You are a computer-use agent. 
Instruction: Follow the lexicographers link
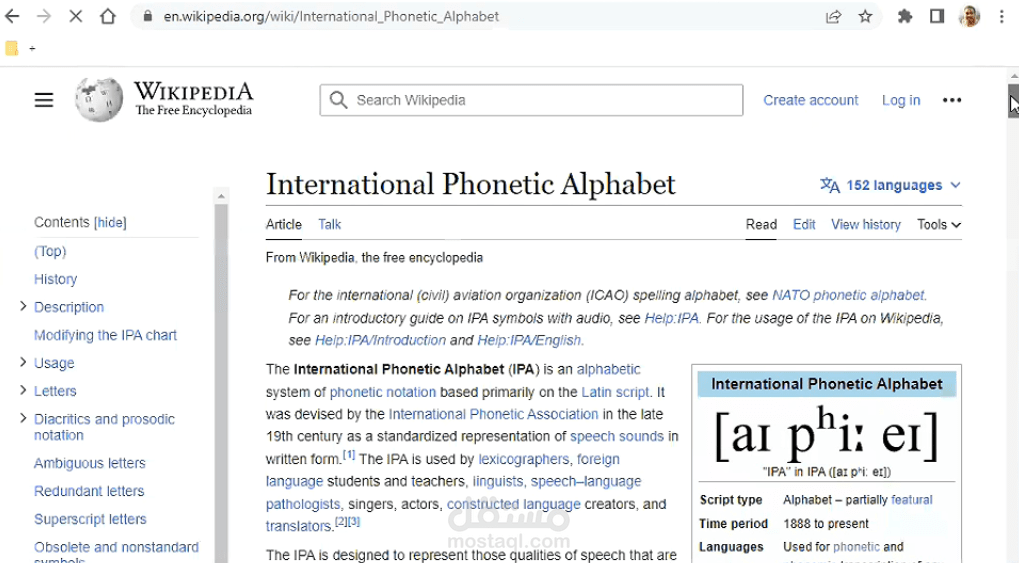click(x=523, y=459)
